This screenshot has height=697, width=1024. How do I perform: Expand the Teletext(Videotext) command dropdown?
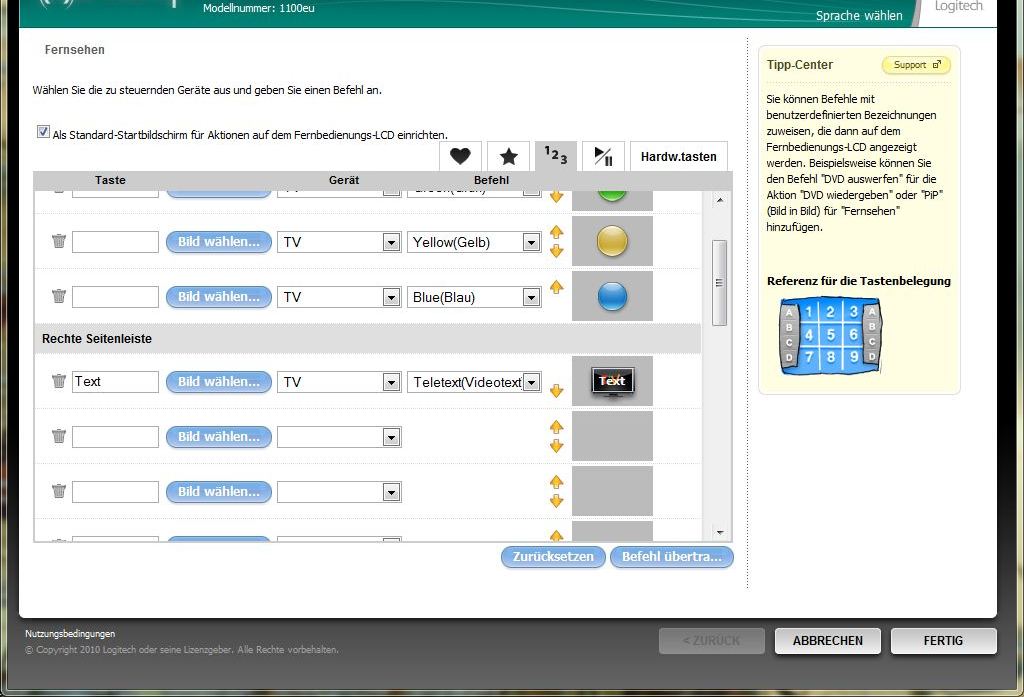coord(530,382)
